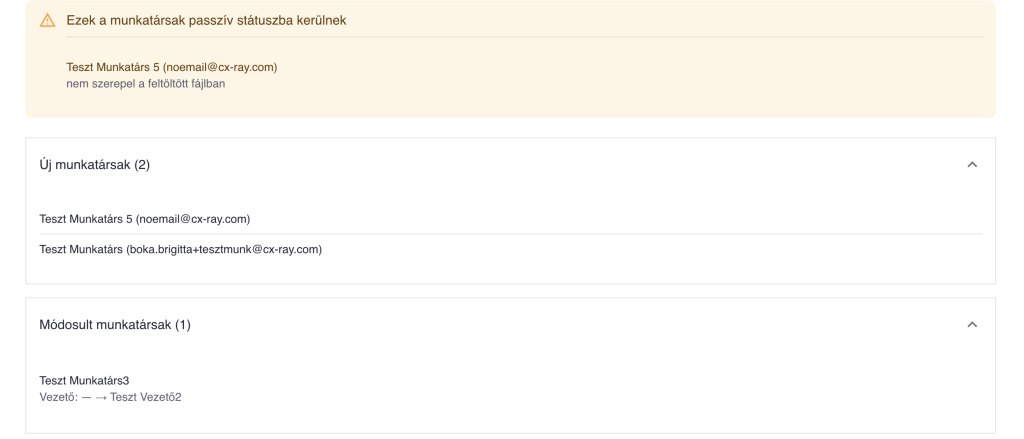This screenshot has width=1024, height=439.
Task: Click the orange warning triangle icon
Action: point(48,20)
